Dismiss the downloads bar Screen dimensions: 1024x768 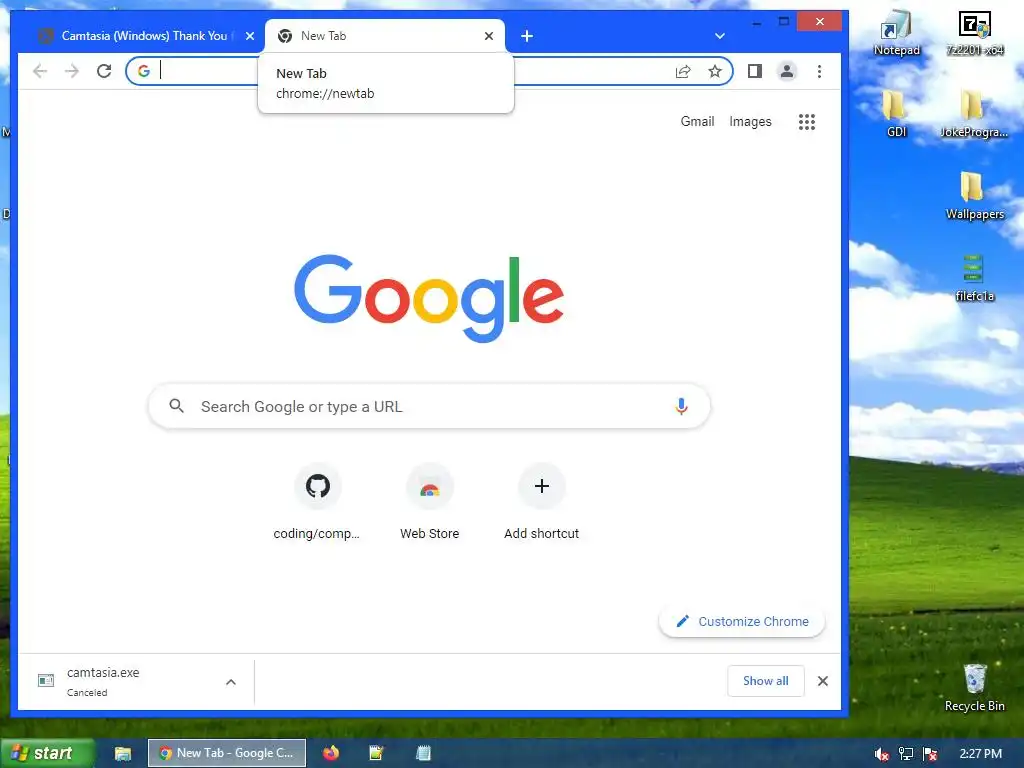point(823,681)
